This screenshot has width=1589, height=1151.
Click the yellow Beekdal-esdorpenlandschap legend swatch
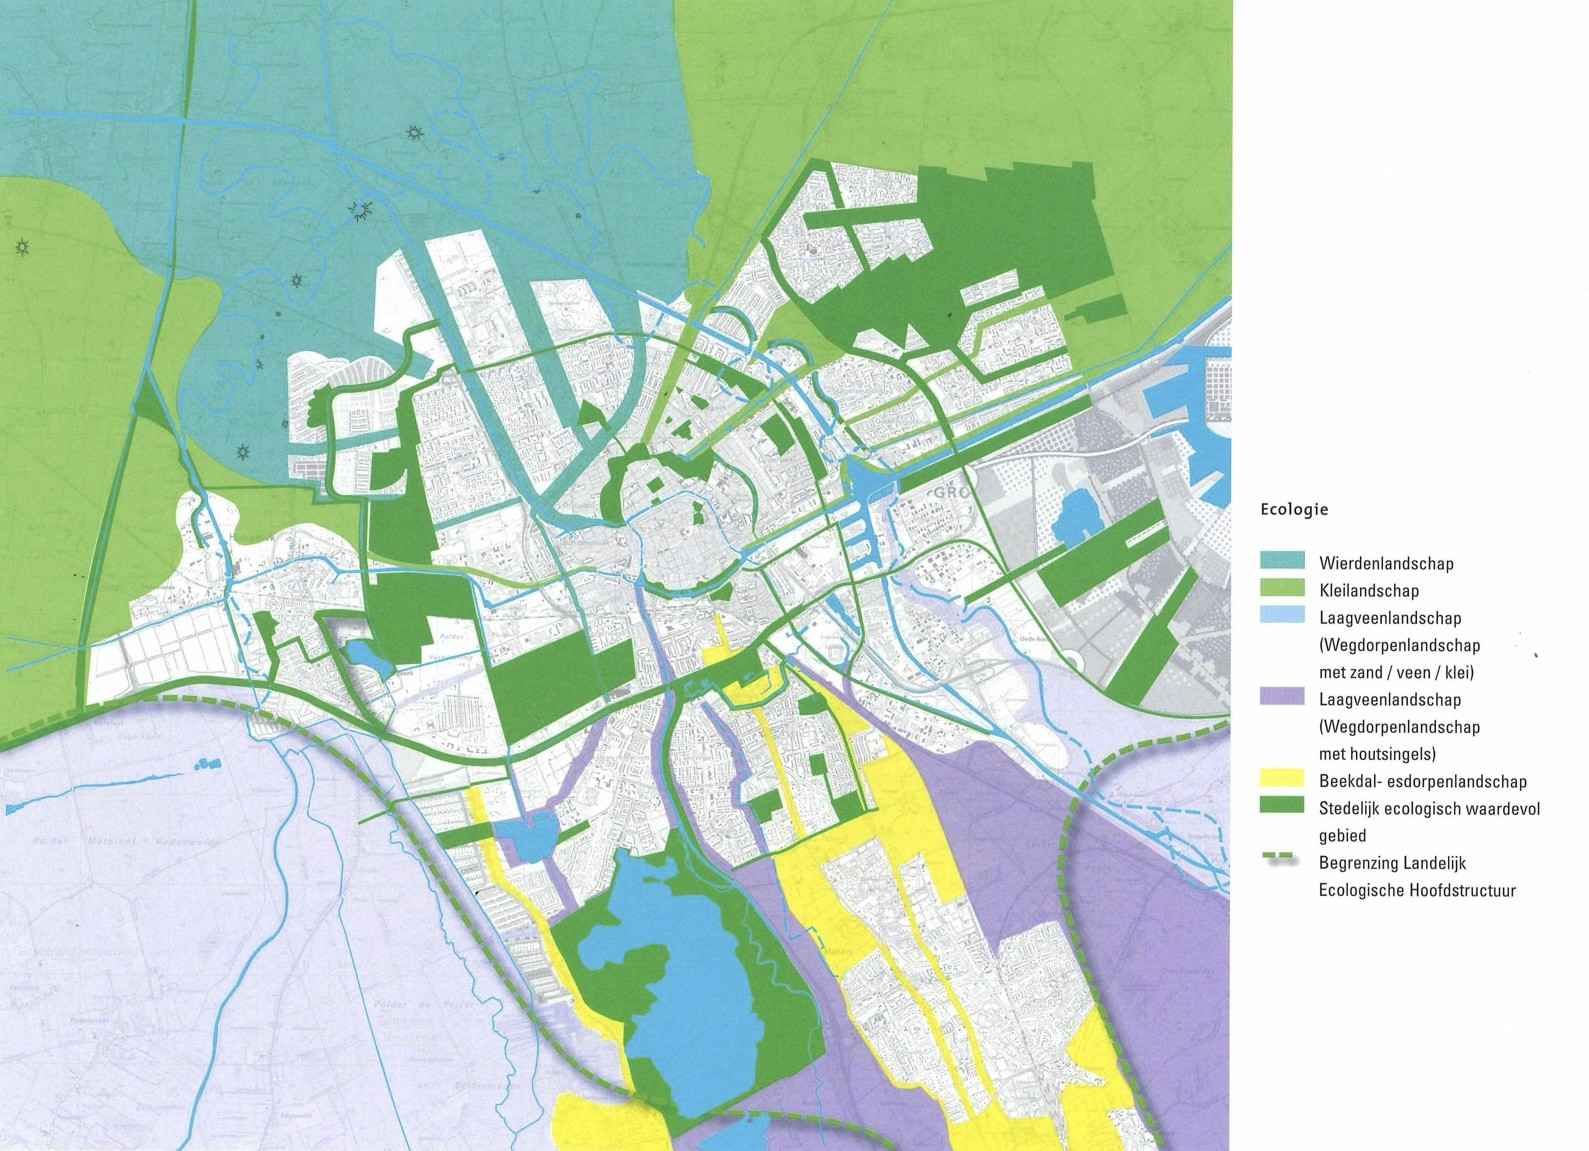(1274, 778)
